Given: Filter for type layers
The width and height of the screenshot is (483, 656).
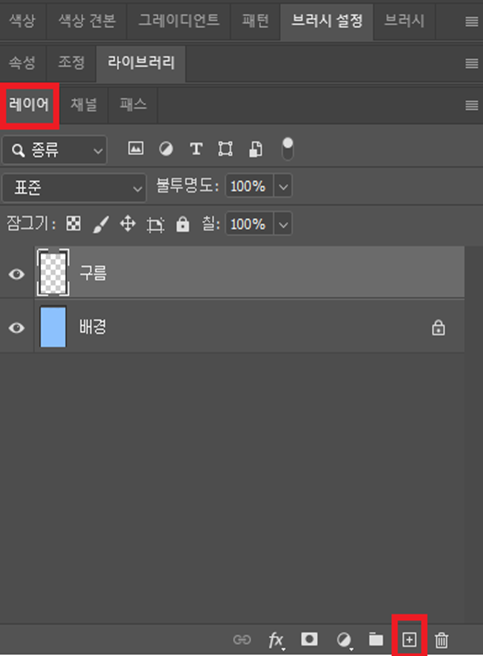Looking at the screenshot, I should coord(196,149).
